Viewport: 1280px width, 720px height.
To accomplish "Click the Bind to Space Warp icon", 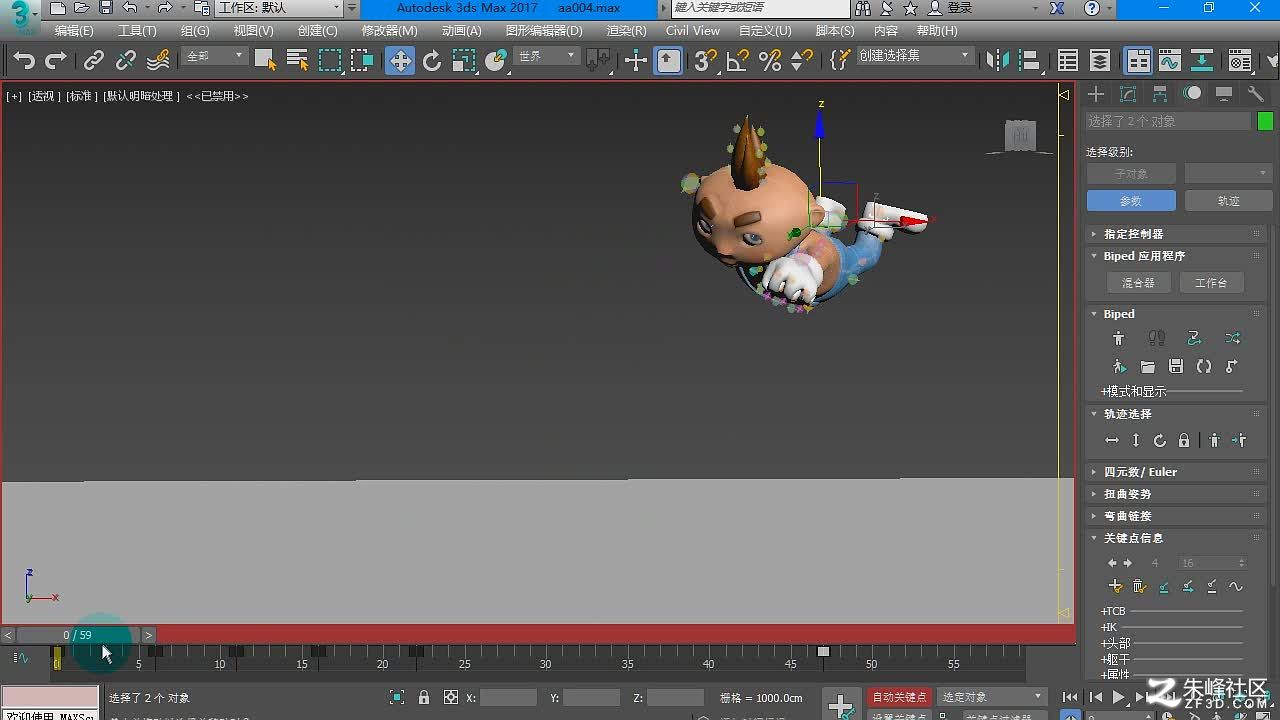I will pyautogui.click(x=158, y=61).
